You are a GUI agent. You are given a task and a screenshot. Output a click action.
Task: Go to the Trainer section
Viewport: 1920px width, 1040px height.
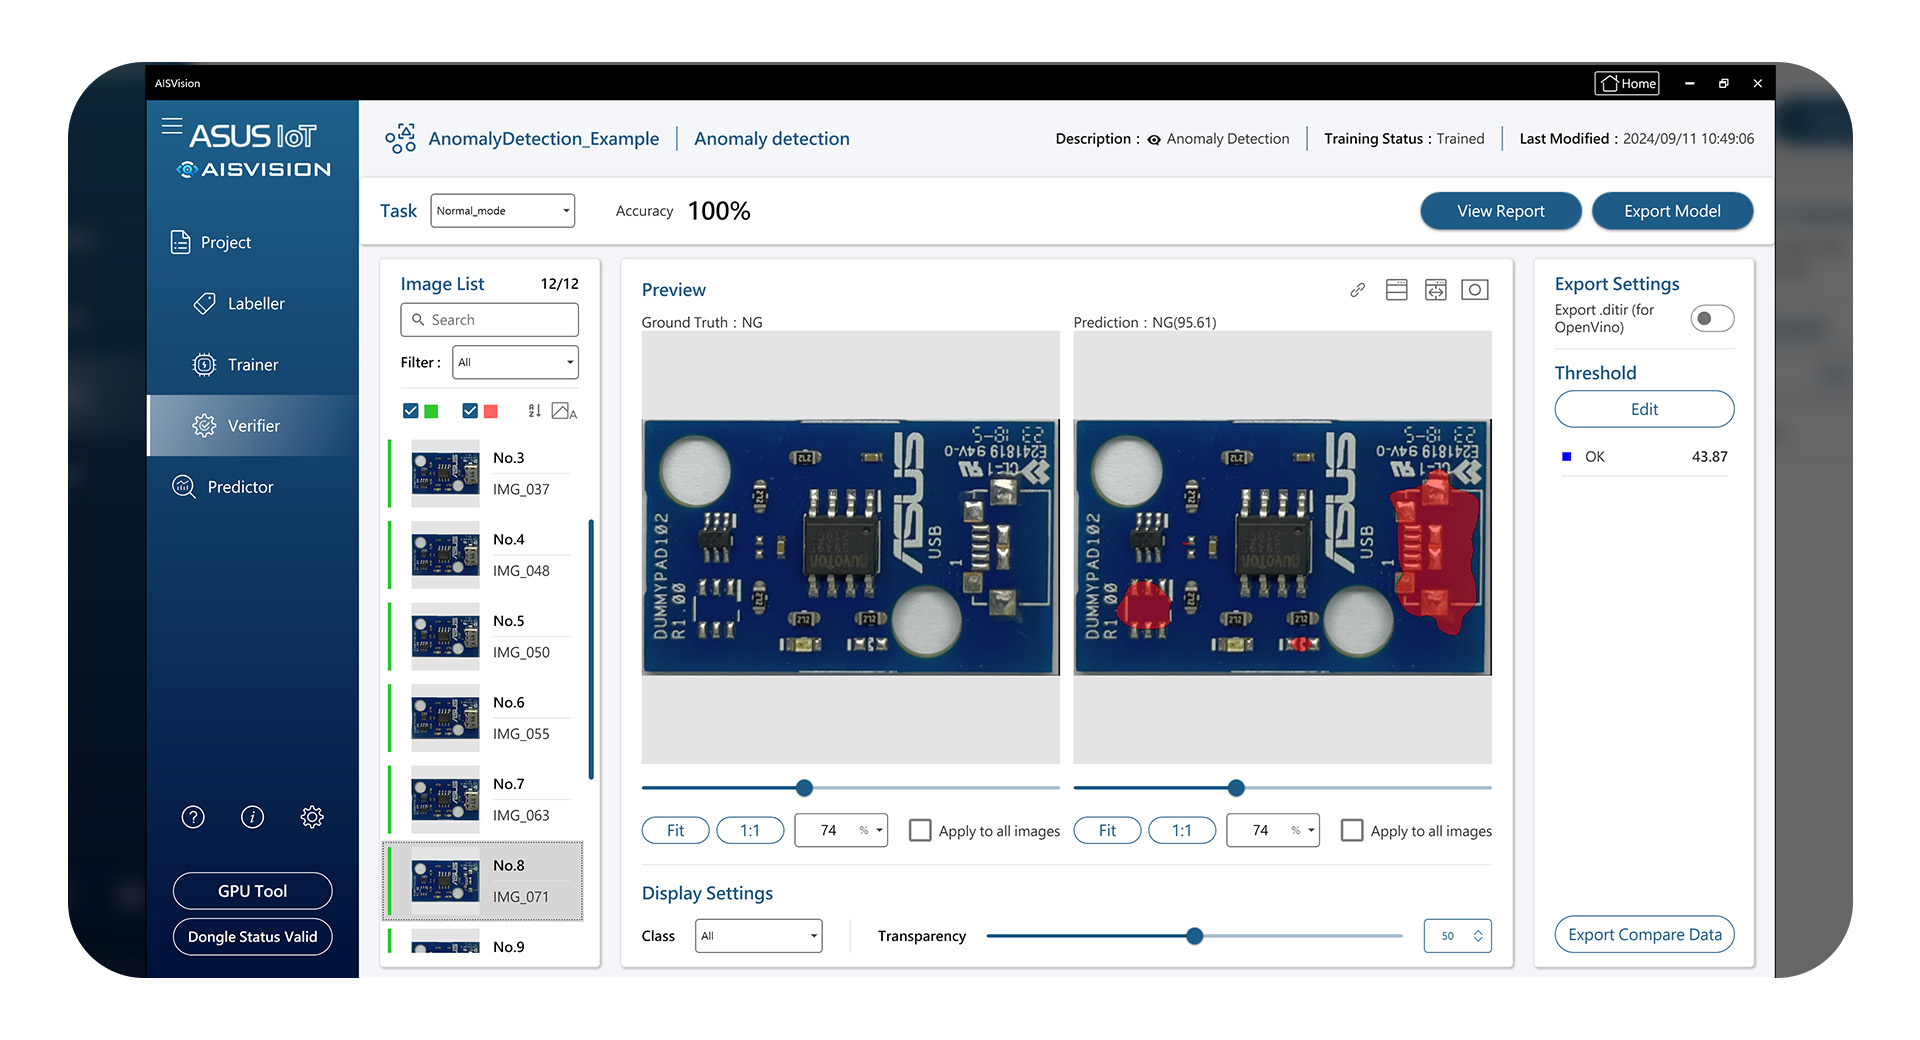pyautogui.click(x=252, y=365)
